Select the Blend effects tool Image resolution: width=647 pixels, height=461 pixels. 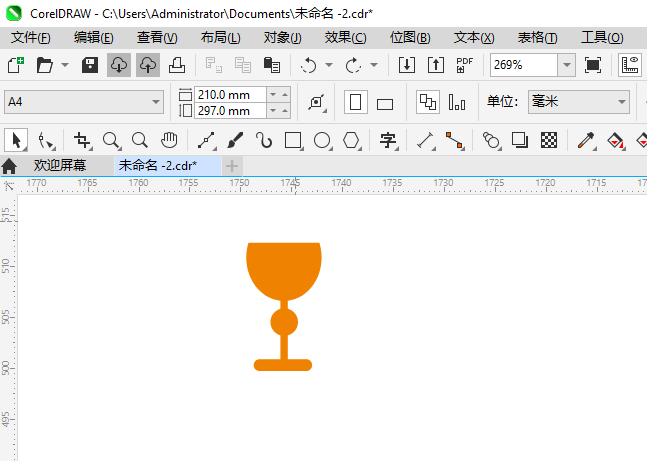point(491,141)
